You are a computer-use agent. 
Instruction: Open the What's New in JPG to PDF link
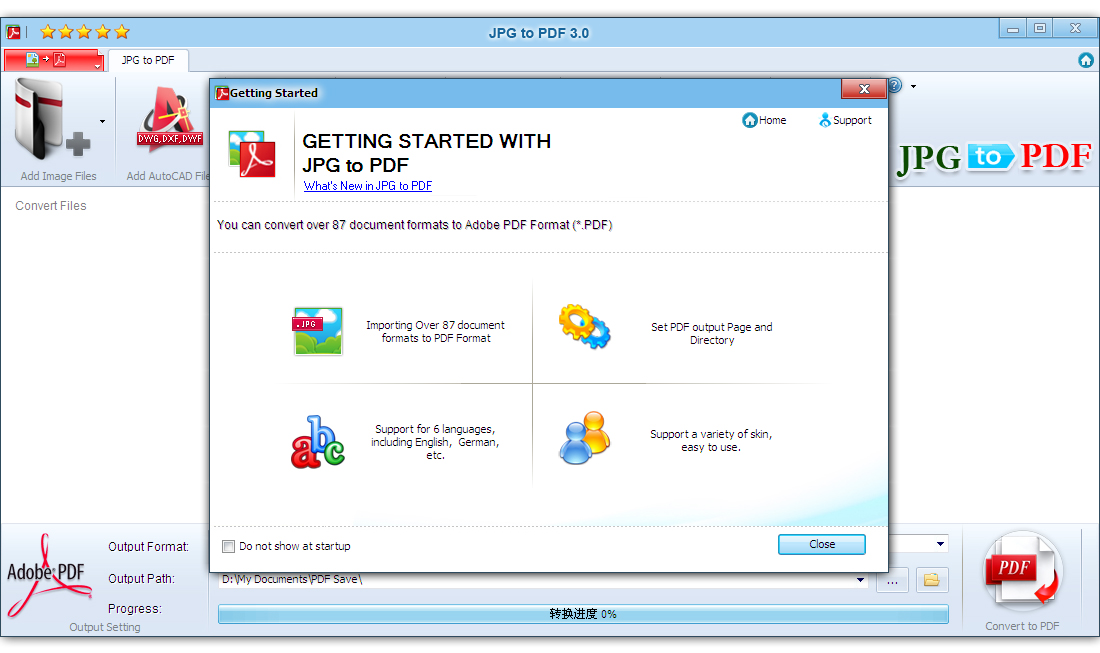[x=368, y=186]
